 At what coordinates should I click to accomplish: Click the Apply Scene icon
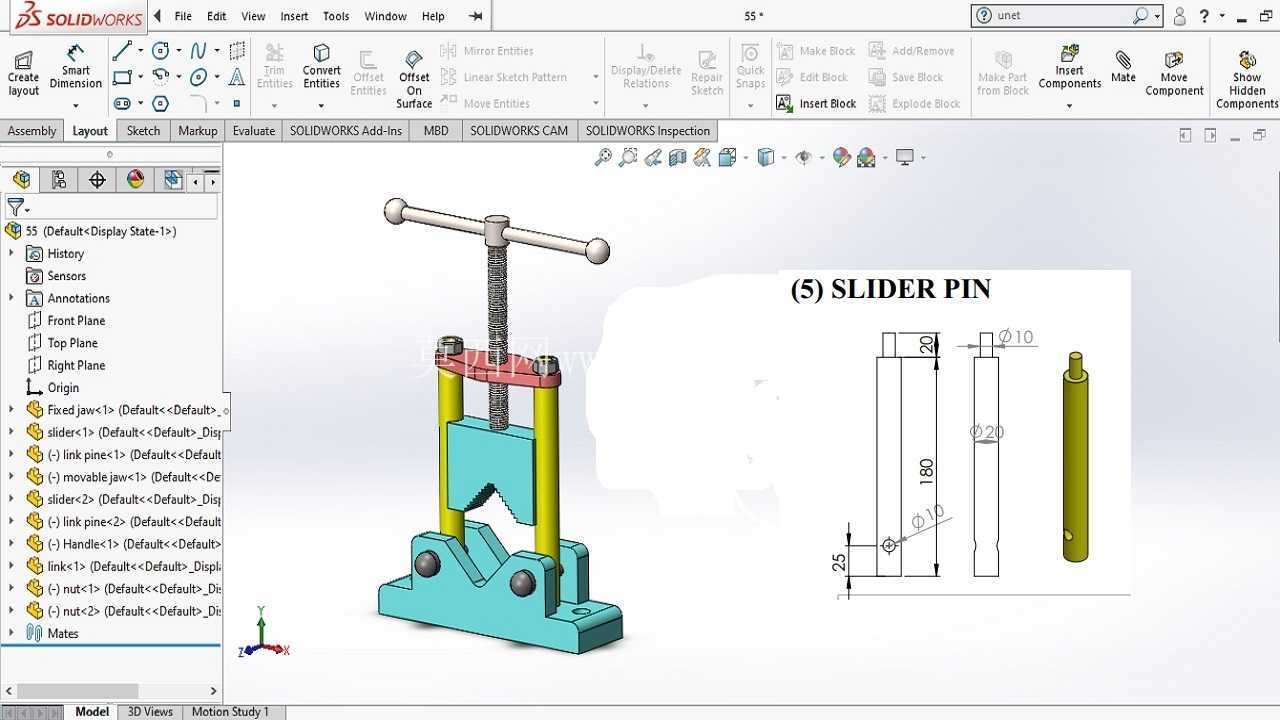(x=866, y=157)
